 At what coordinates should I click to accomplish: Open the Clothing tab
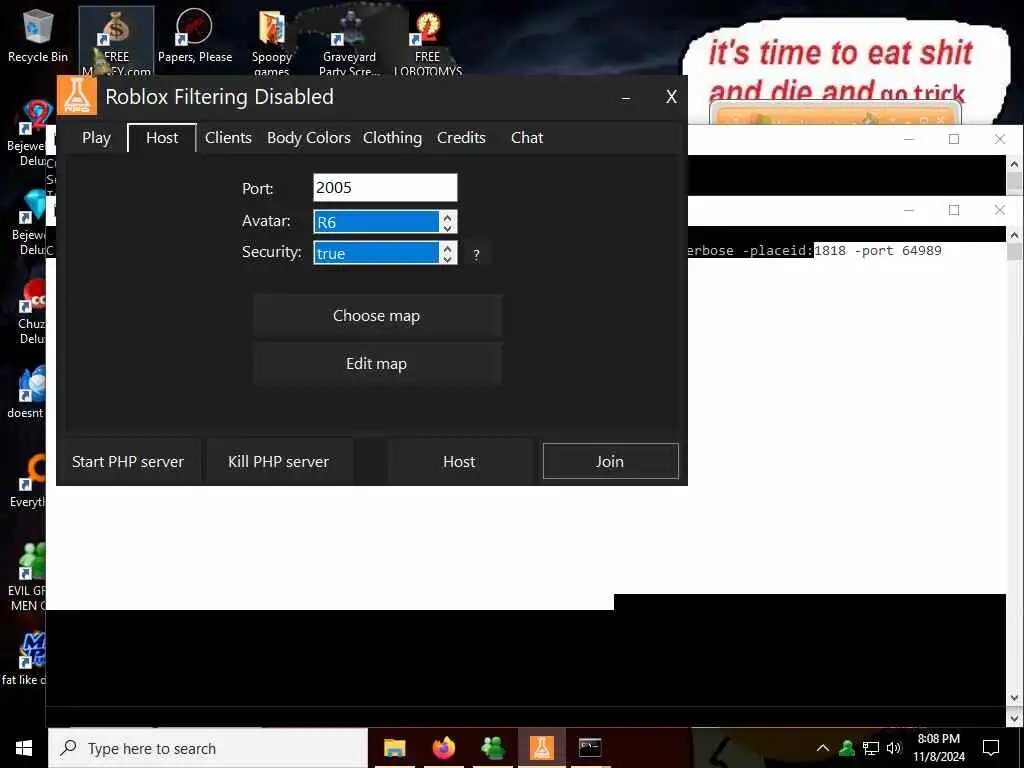click(x=392, y=138)
